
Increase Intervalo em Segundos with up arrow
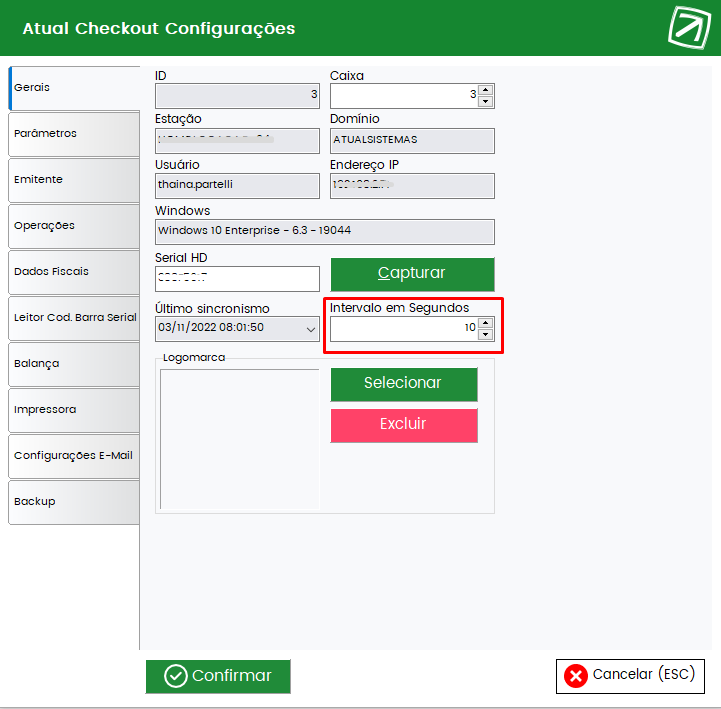pos(486,323)
